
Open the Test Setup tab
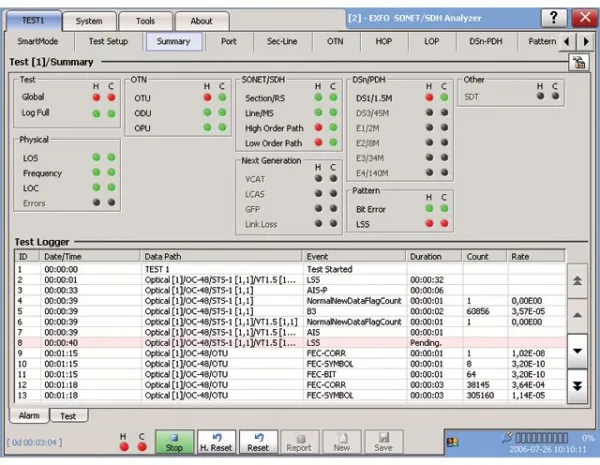pos(108,42)
